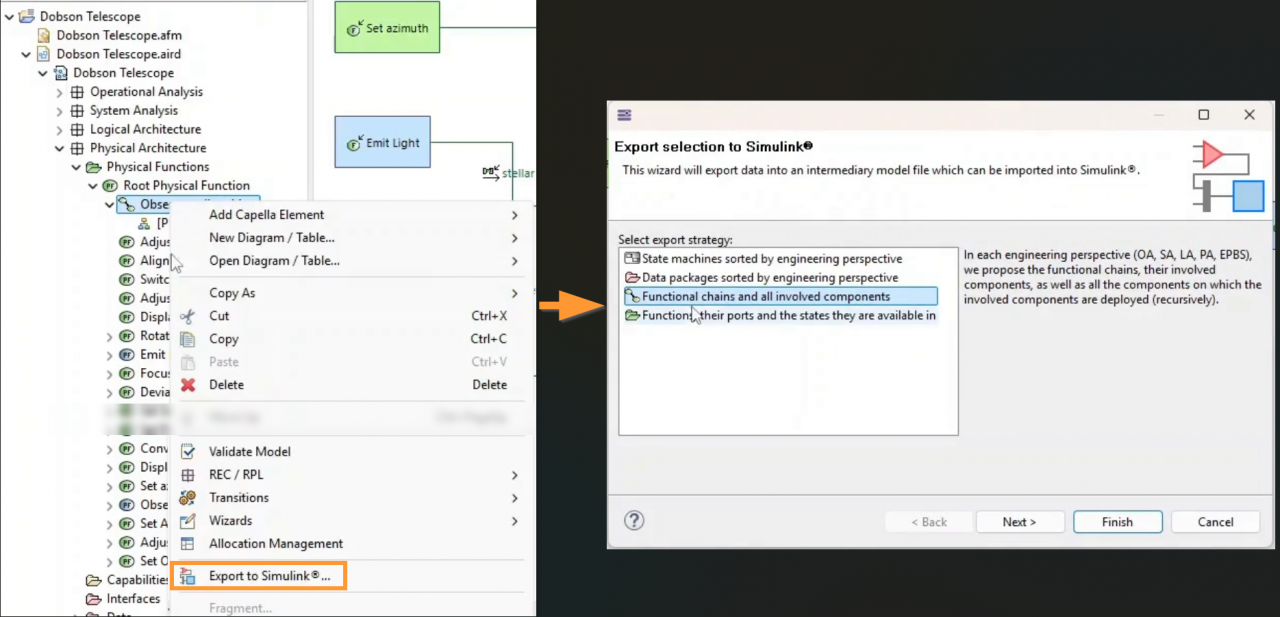Click the Cancel button

pos(1215,522)
